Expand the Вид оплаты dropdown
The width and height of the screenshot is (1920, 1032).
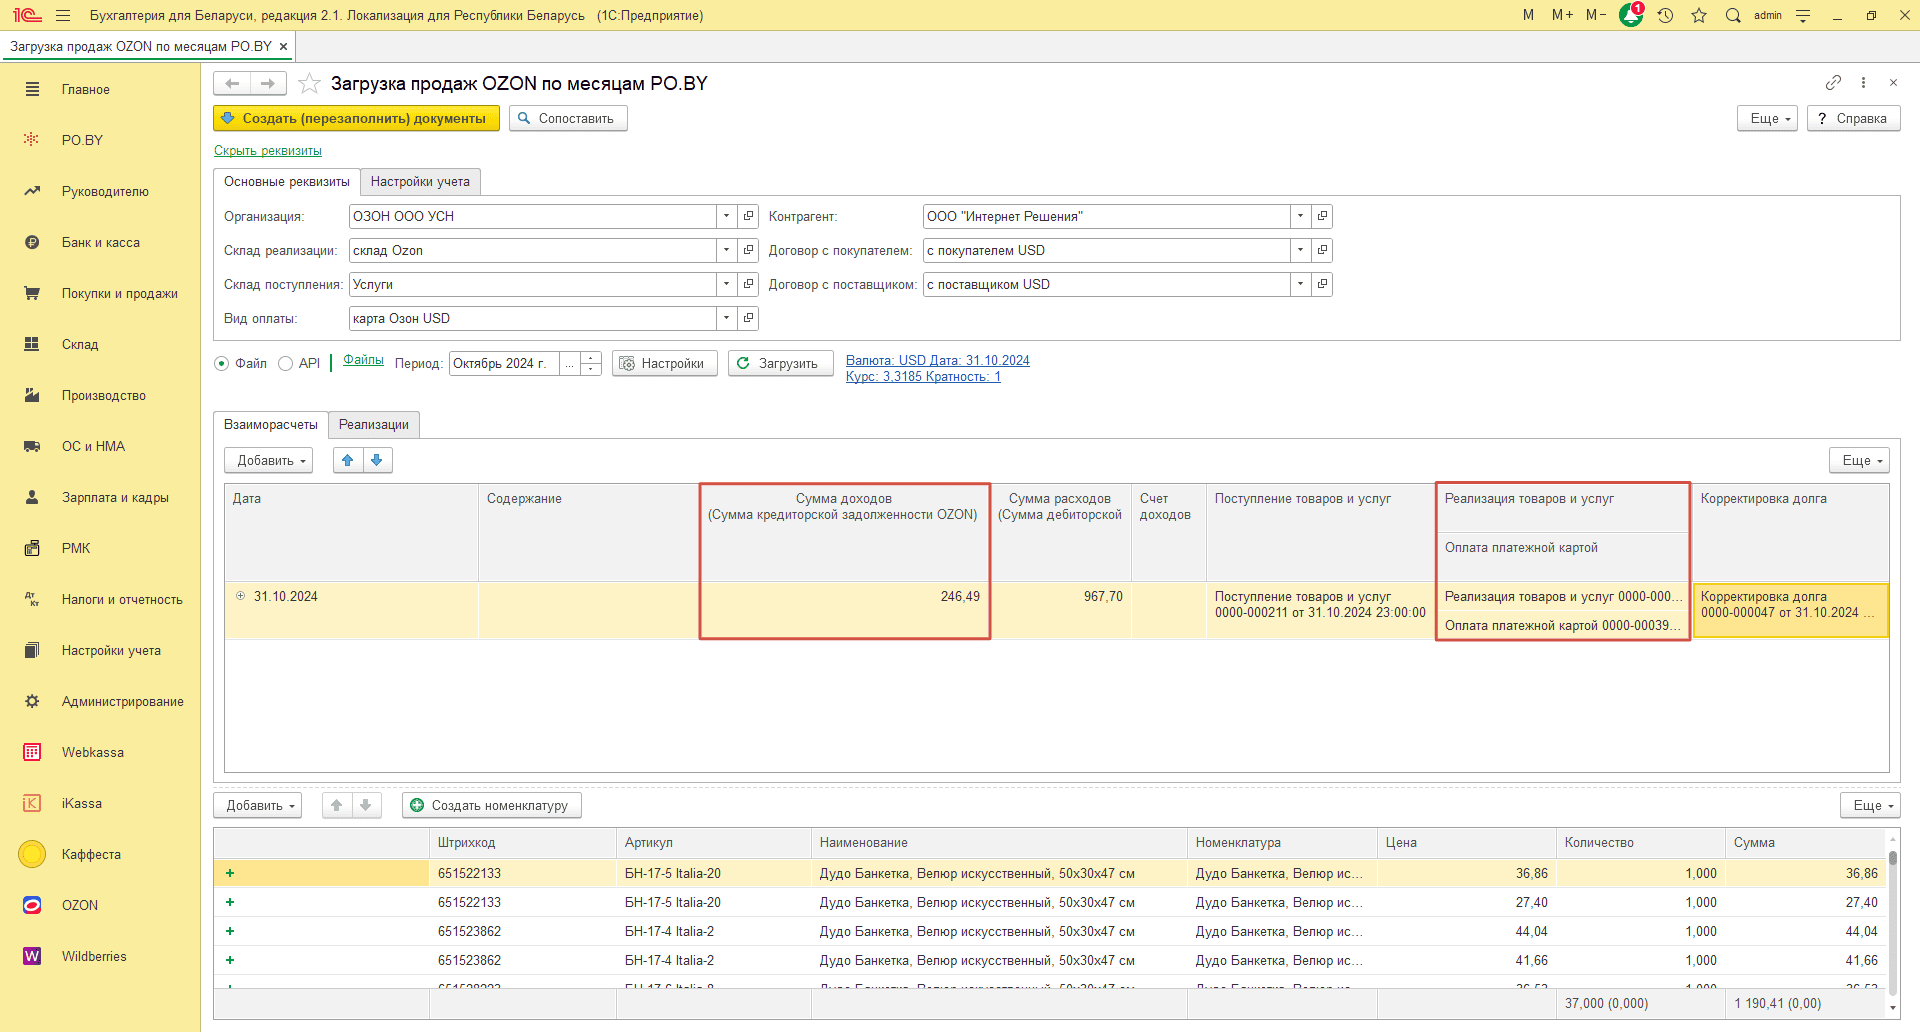pyautogui.click(x=727, y=318)
